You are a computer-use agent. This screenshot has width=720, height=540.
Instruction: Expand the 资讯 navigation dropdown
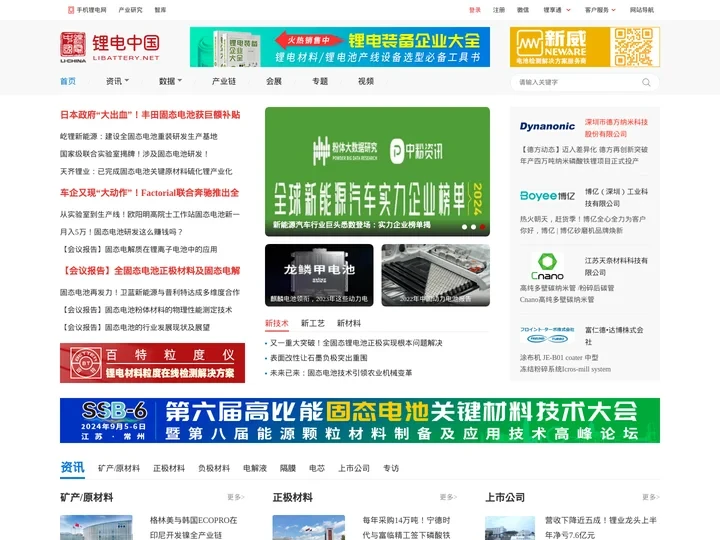click(117, 81)
